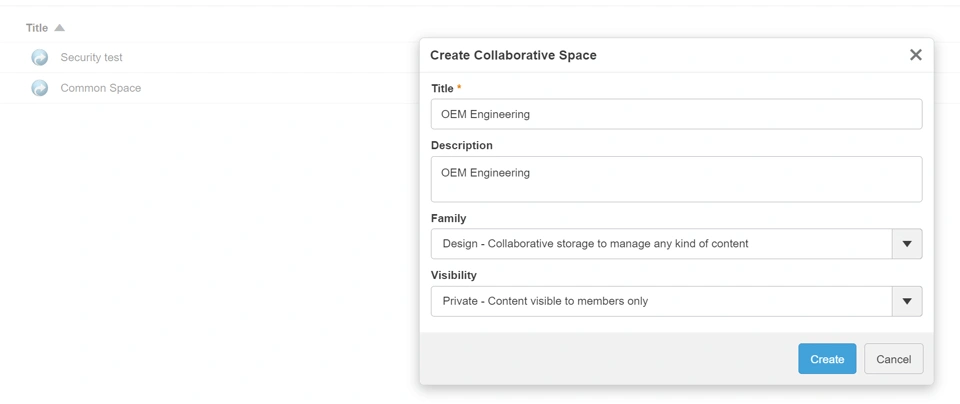Click the Description field label
The height and width of the screenshot is (404, 960).
(x=461, y=145)
